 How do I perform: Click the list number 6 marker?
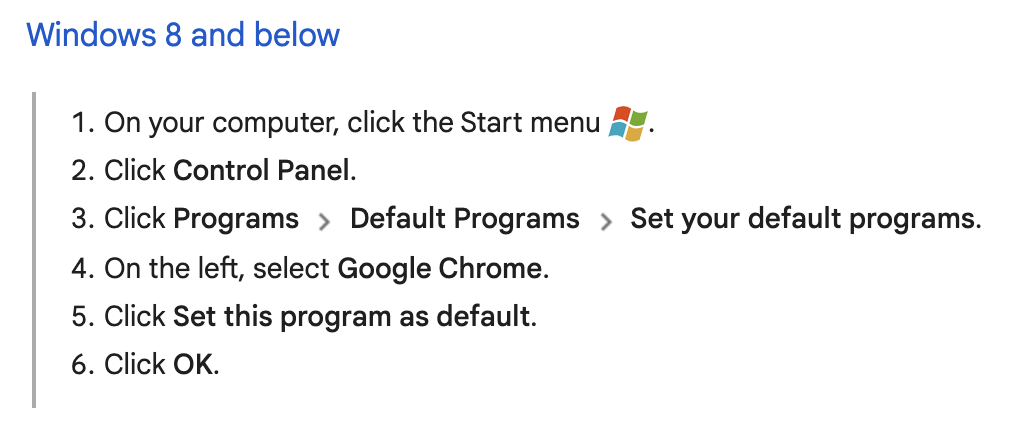coord(83,365)
